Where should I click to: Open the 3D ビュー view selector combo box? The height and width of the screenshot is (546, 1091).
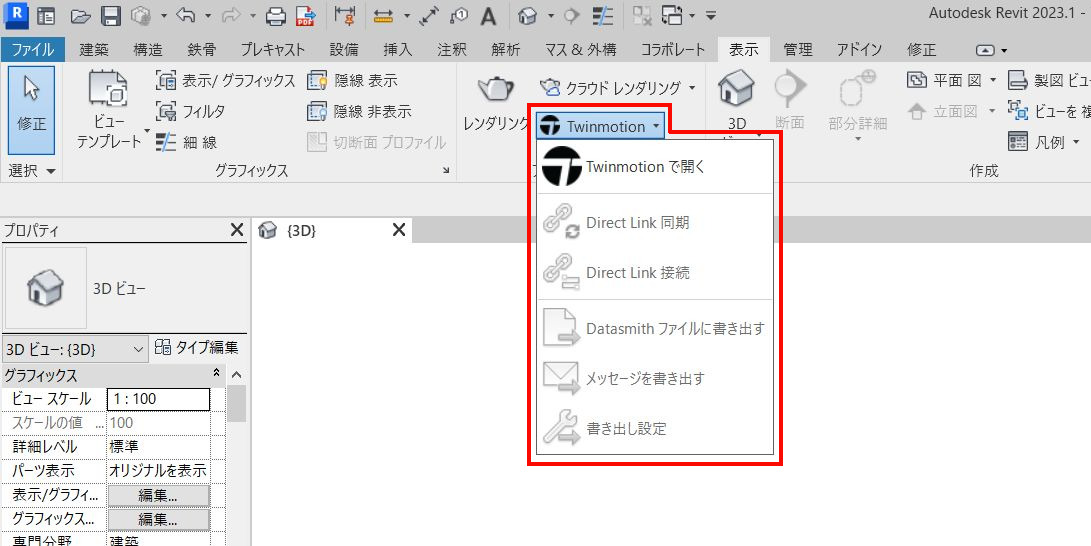[x=75, y=349]
